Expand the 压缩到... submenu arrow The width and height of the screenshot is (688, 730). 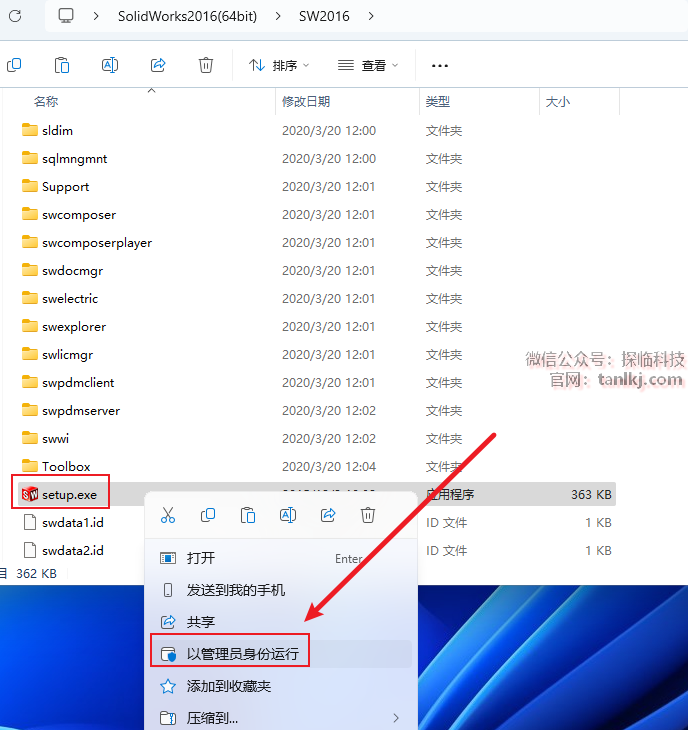point(396,718)
